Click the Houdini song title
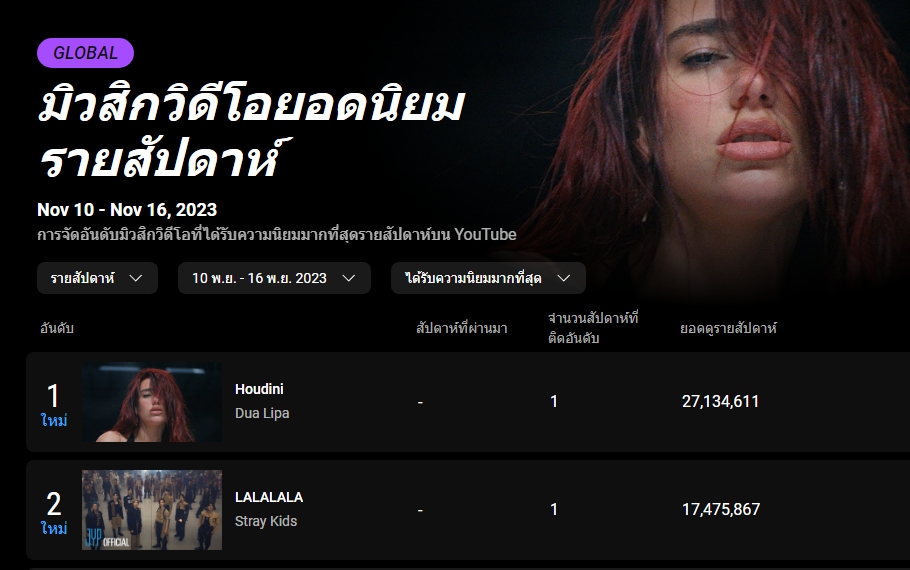This screenshot has height=570, width=910. (x=259, y=389)
